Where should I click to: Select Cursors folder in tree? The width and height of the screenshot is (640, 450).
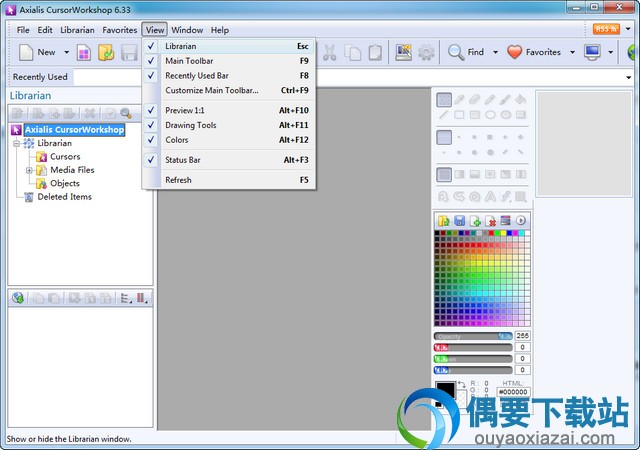tap(65, 157)
